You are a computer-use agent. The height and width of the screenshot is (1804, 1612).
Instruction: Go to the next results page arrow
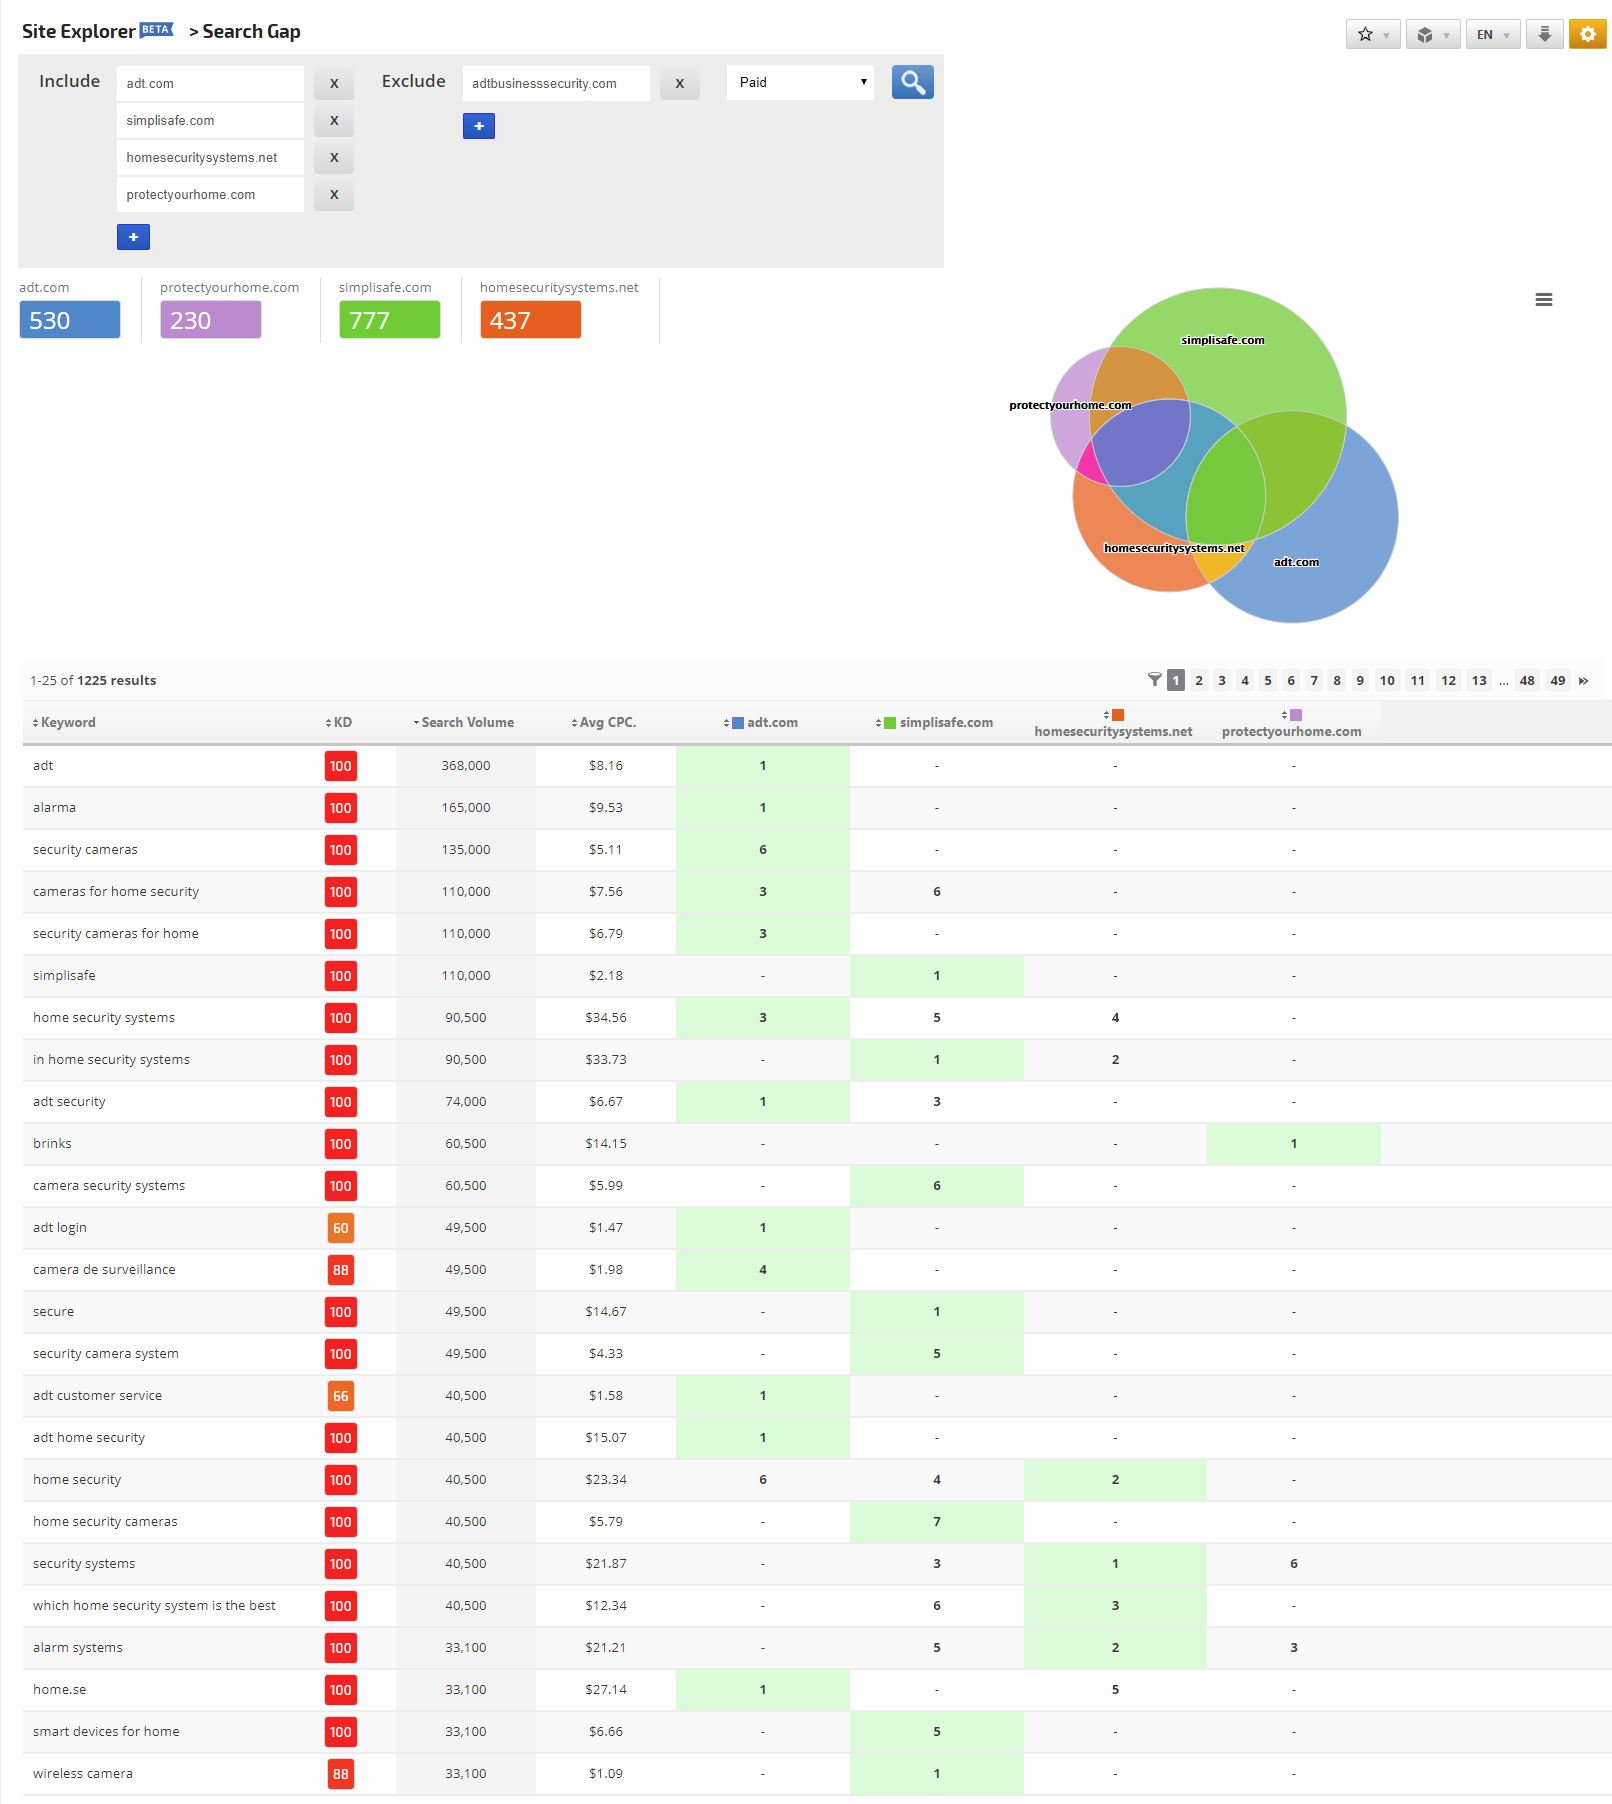coord(1584,681)
